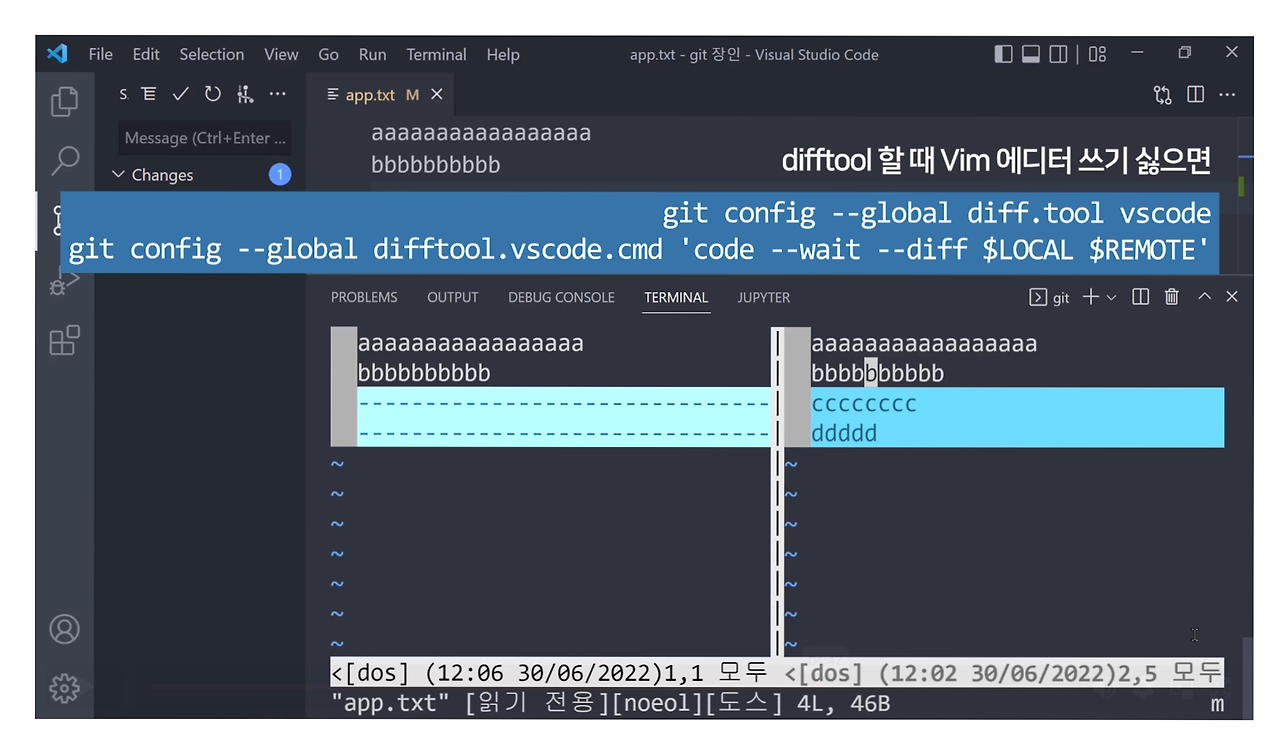Toggle bottom panel layout

[x=1031, y=54]
